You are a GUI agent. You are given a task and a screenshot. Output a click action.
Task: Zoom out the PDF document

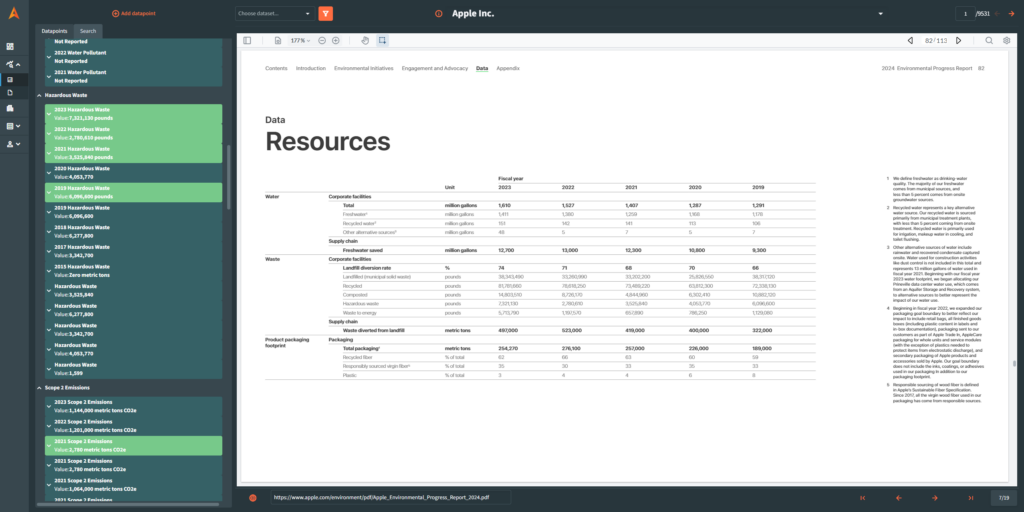click(322, 40)
